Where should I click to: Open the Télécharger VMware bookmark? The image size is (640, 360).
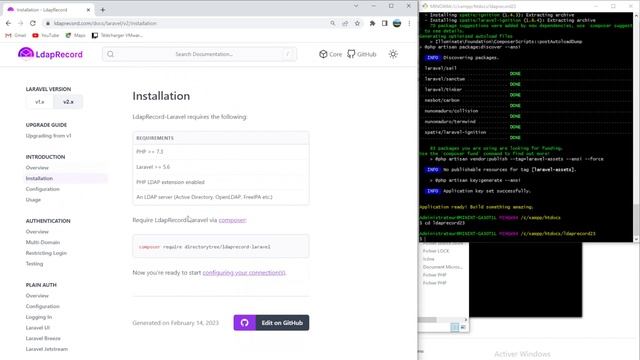click(x=118, y=36)
